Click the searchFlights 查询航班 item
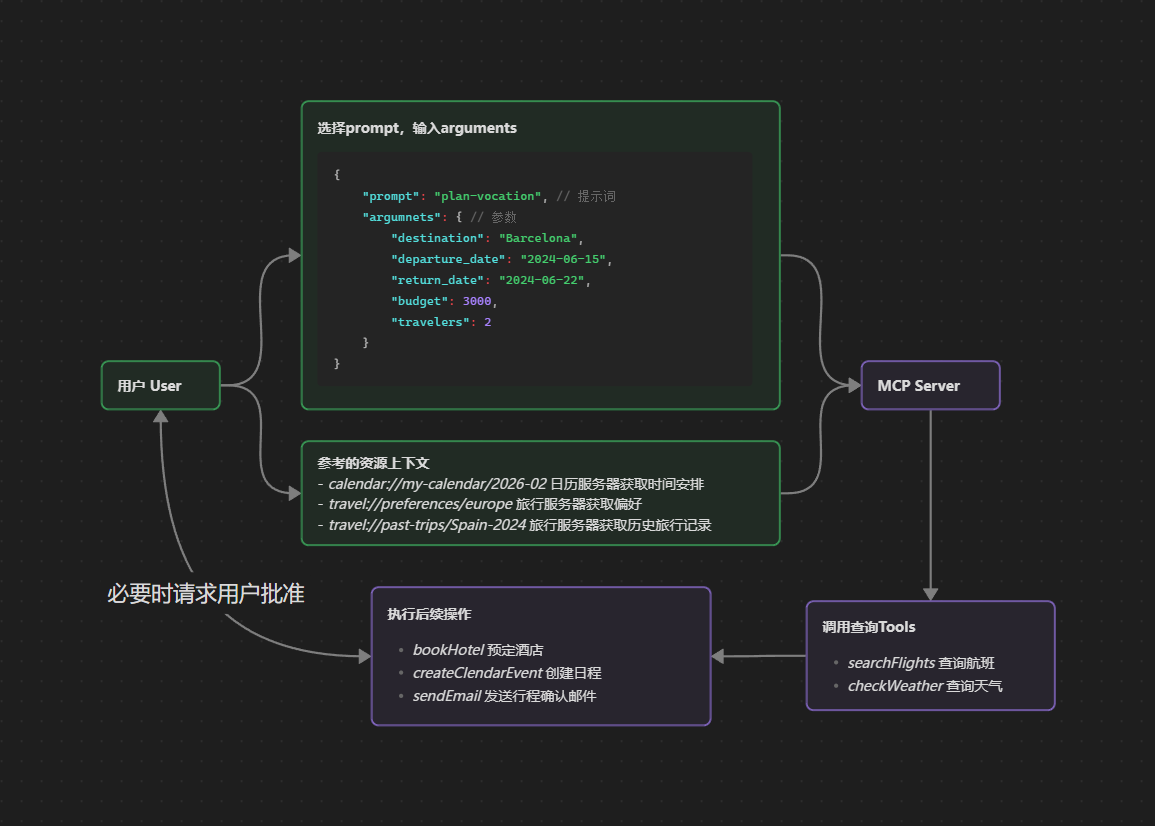 921,663
